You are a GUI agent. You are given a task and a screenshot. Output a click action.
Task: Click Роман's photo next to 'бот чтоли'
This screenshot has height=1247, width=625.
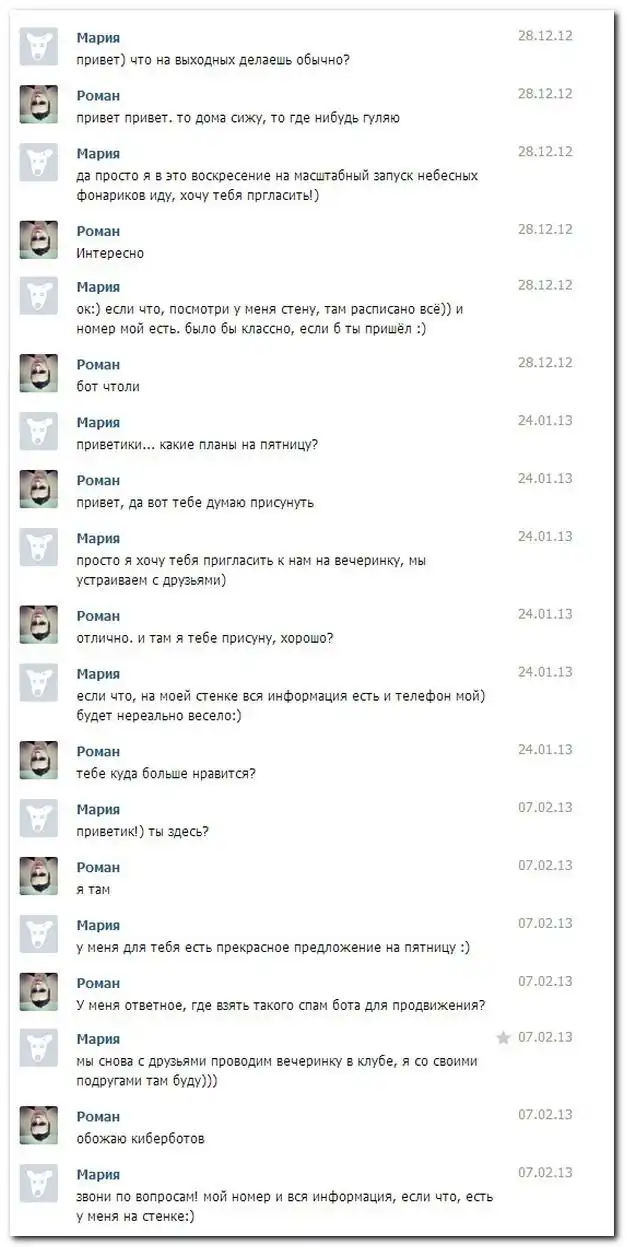38,373
